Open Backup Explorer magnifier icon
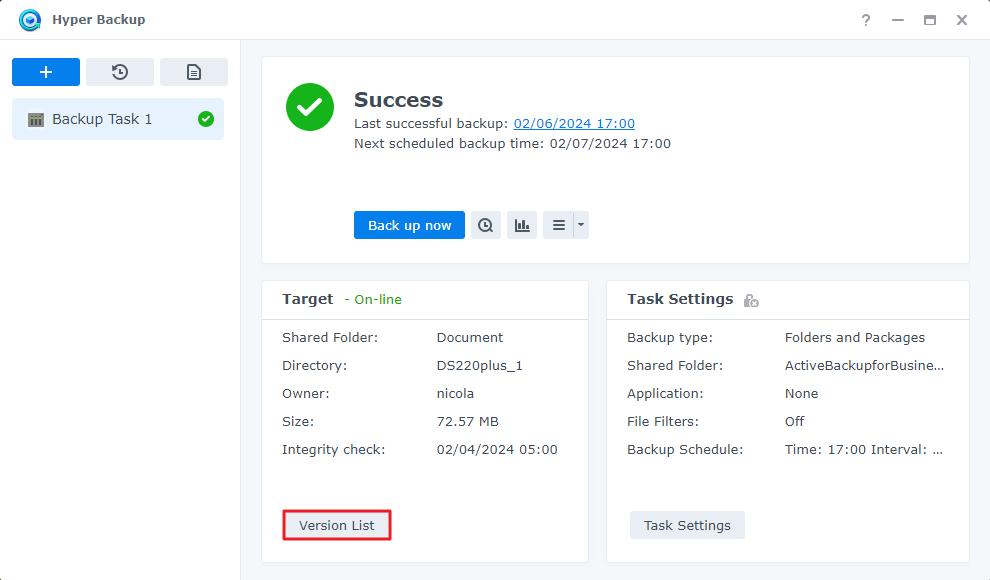This screenshot has width=990, height=580. [485, 224]
